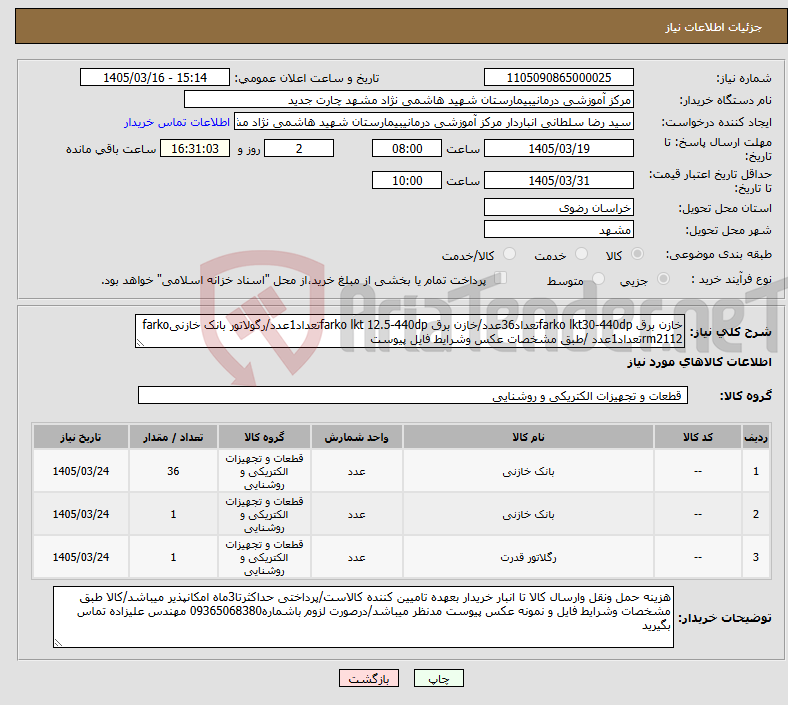Click the province field خراسان رضوی
The width and height of the screenshot is (788, 705).
pos(558,207)
